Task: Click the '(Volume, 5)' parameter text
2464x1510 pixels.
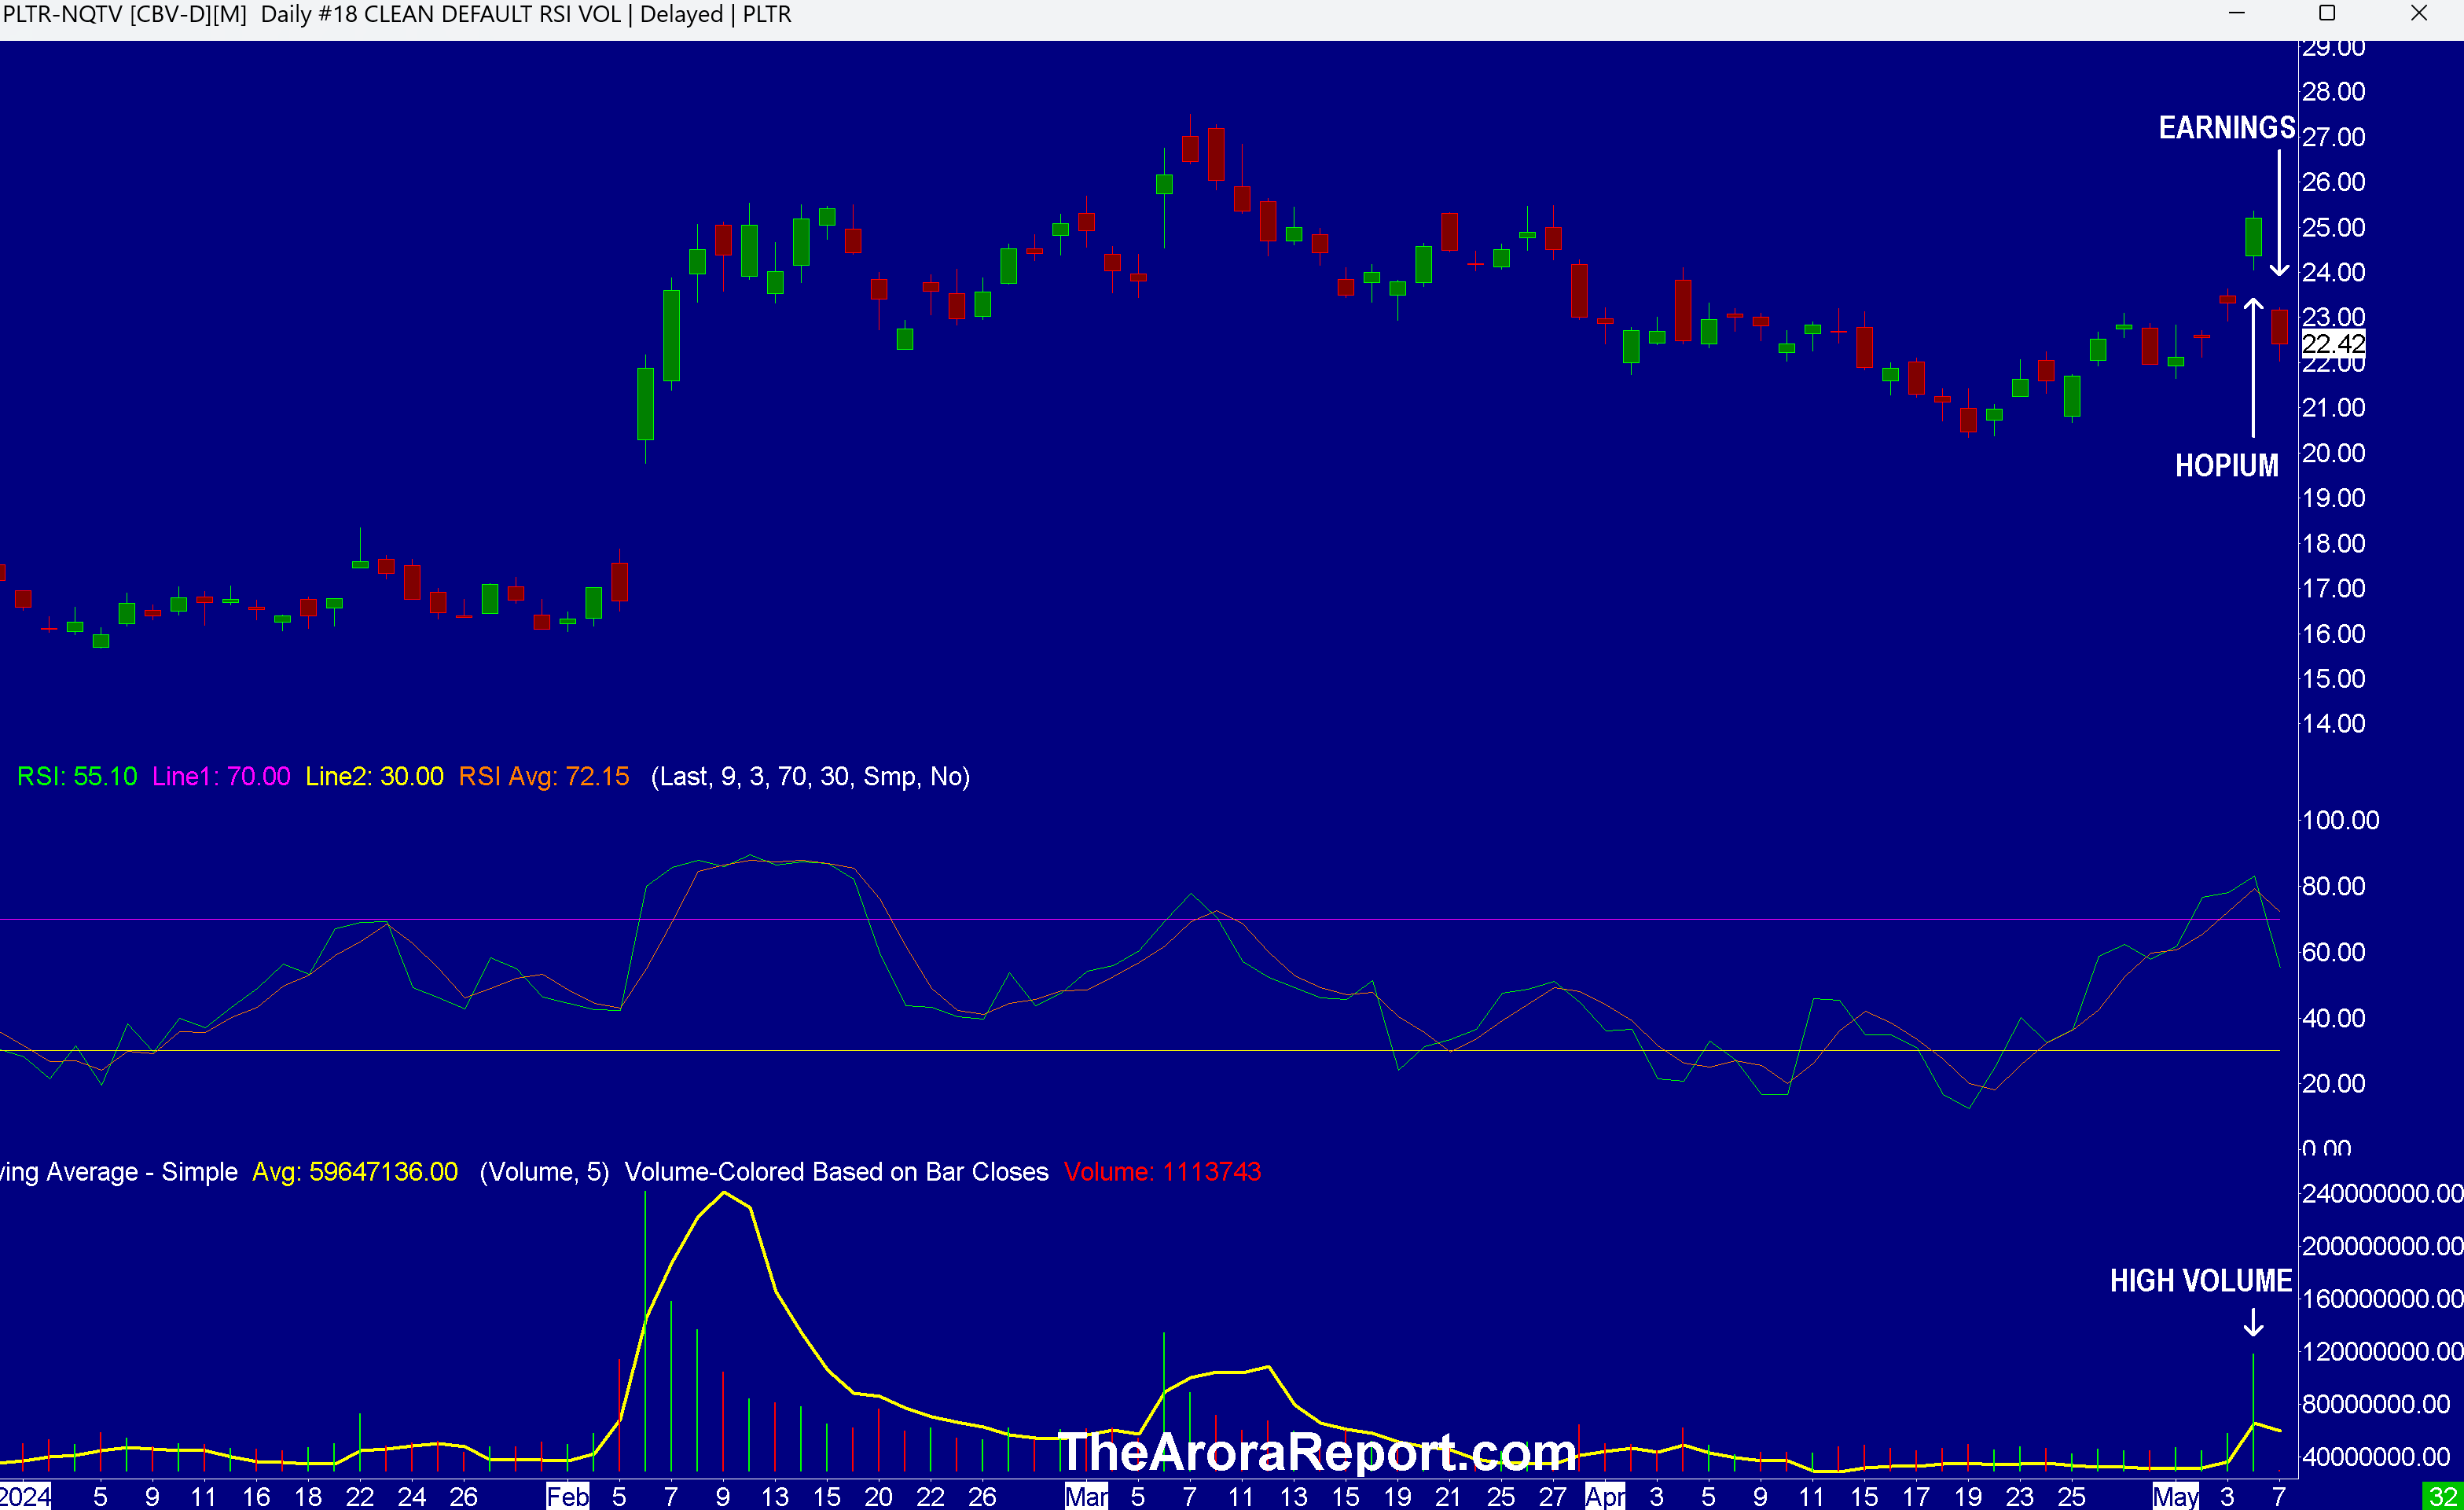Action: [544, 1172]
